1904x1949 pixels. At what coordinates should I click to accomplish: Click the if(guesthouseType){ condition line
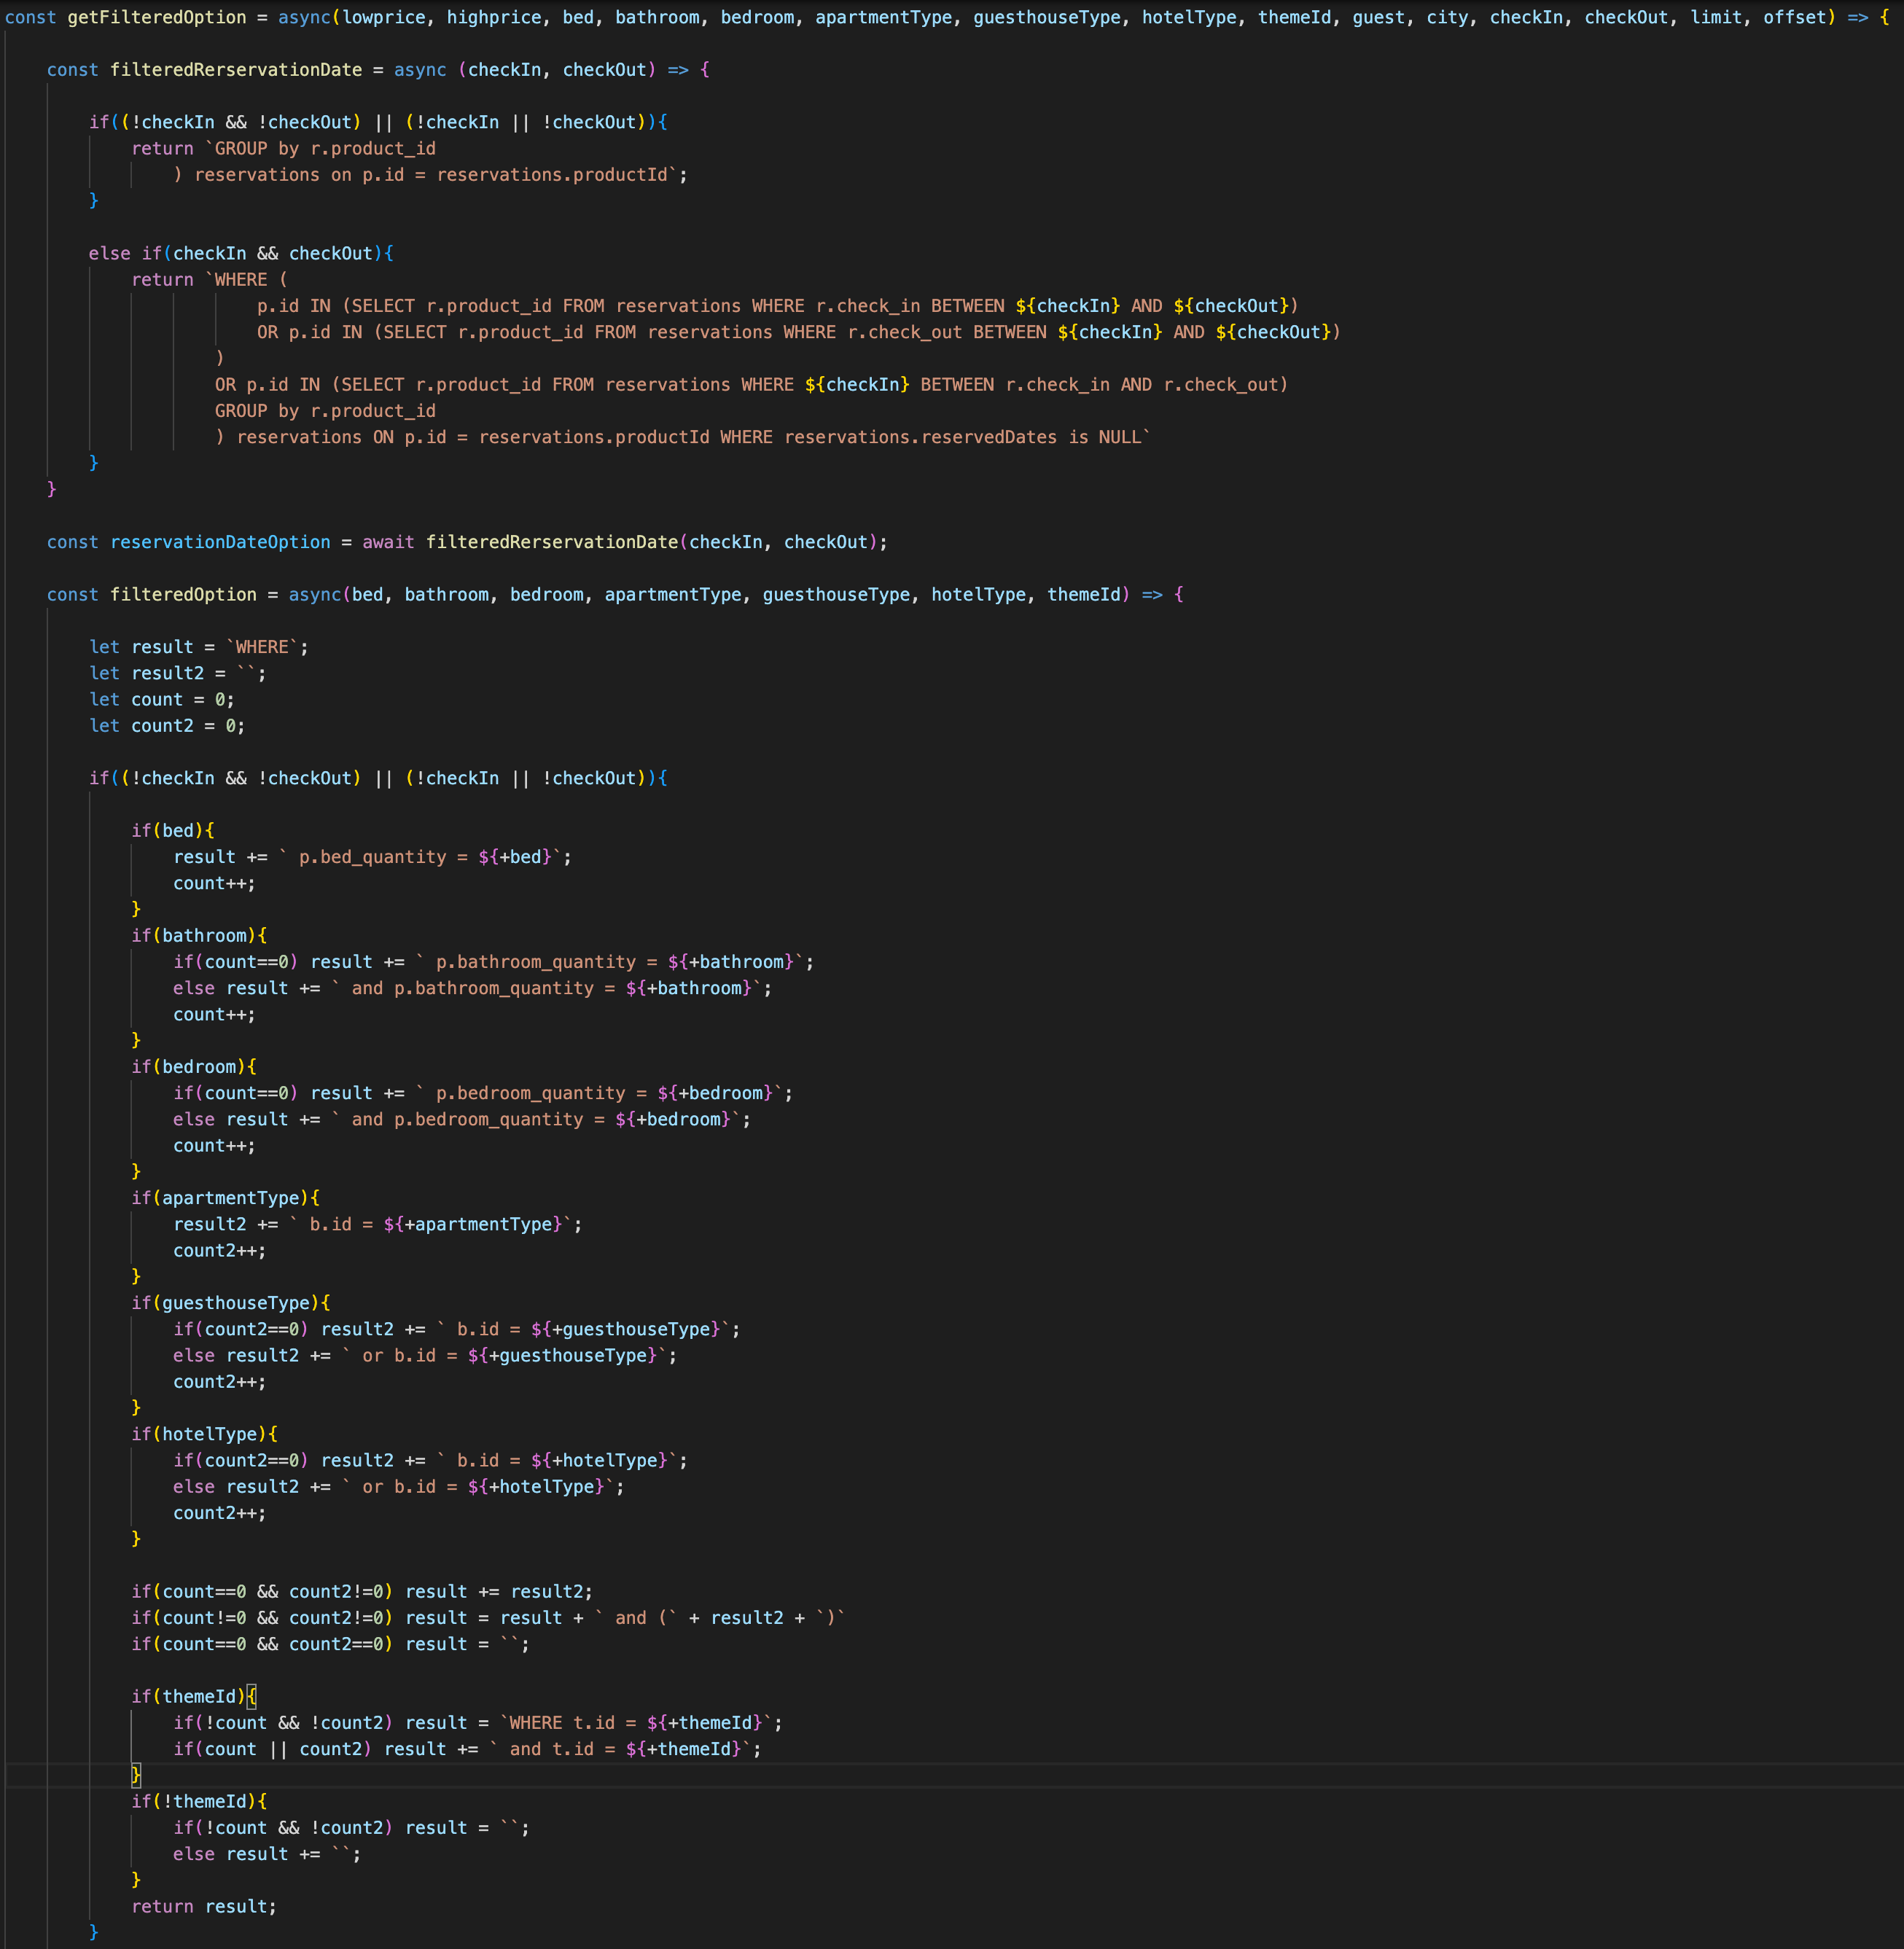click(x=230, y=1303)
